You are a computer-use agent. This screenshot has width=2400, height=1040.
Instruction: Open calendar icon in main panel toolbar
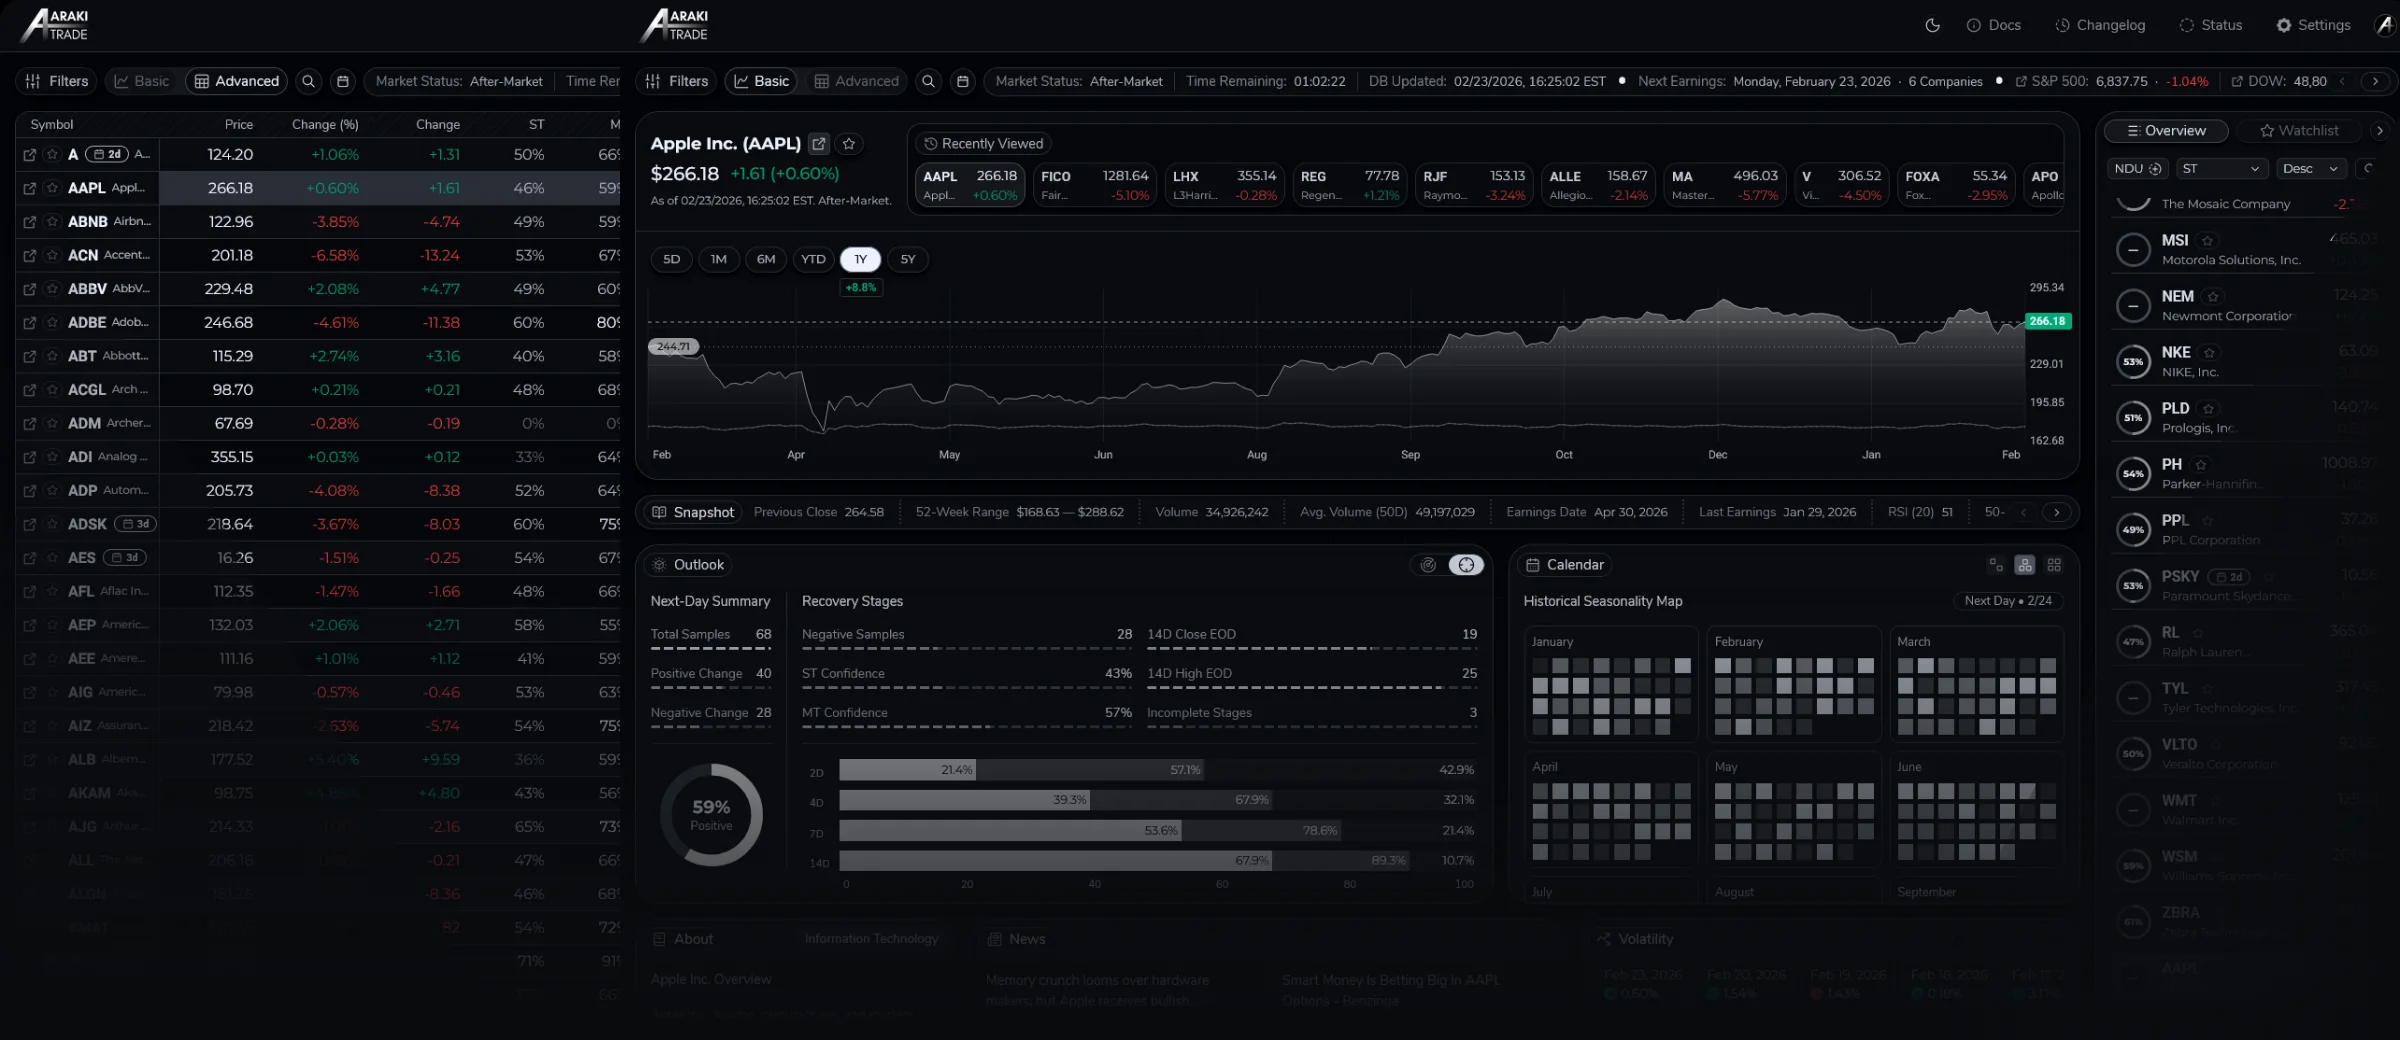point(963,81)
